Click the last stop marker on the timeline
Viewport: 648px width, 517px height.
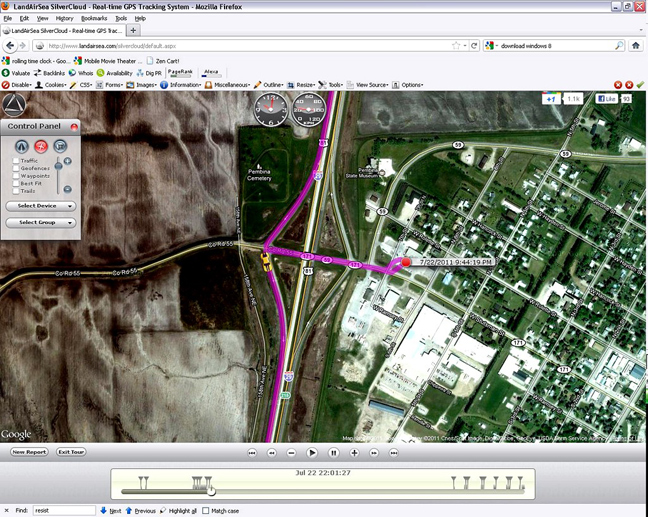521,483
